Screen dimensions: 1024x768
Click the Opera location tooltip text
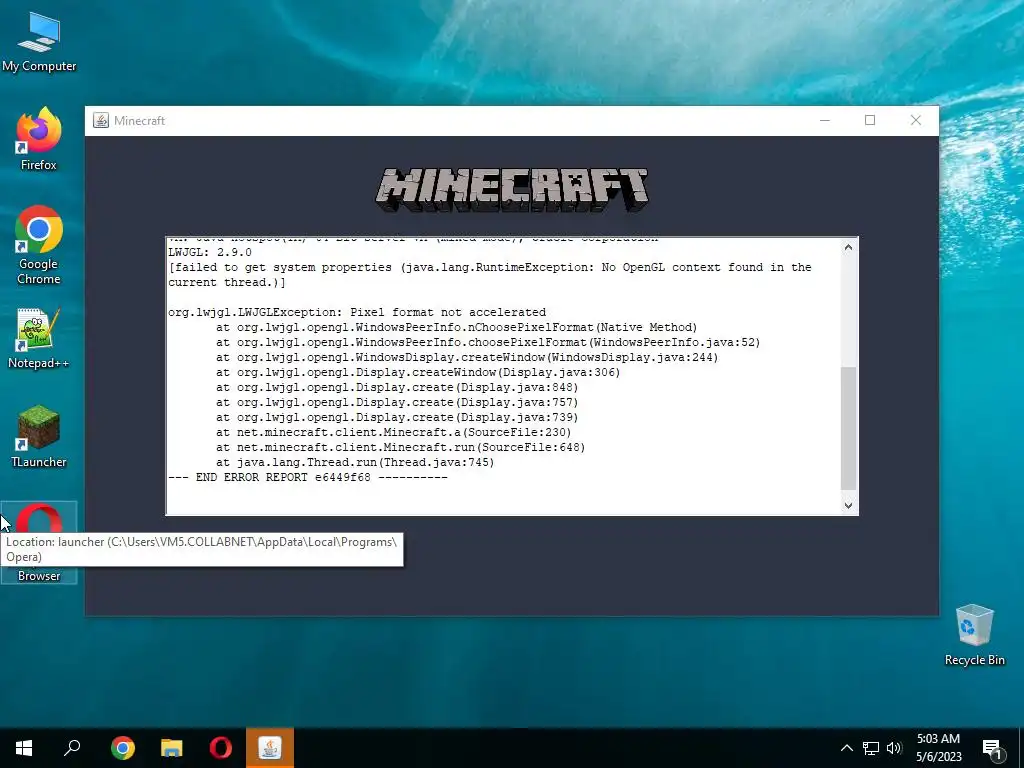click(202, 549)
